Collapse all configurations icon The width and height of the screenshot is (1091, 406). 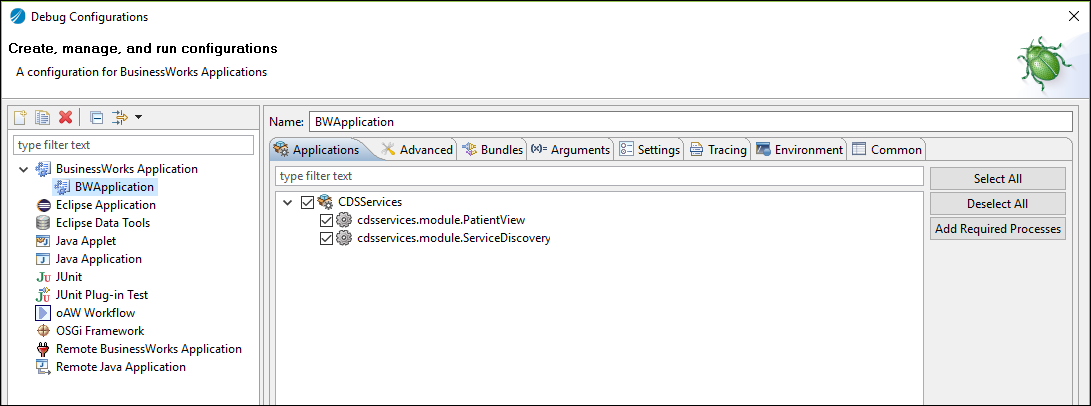[x=97, y=117]
